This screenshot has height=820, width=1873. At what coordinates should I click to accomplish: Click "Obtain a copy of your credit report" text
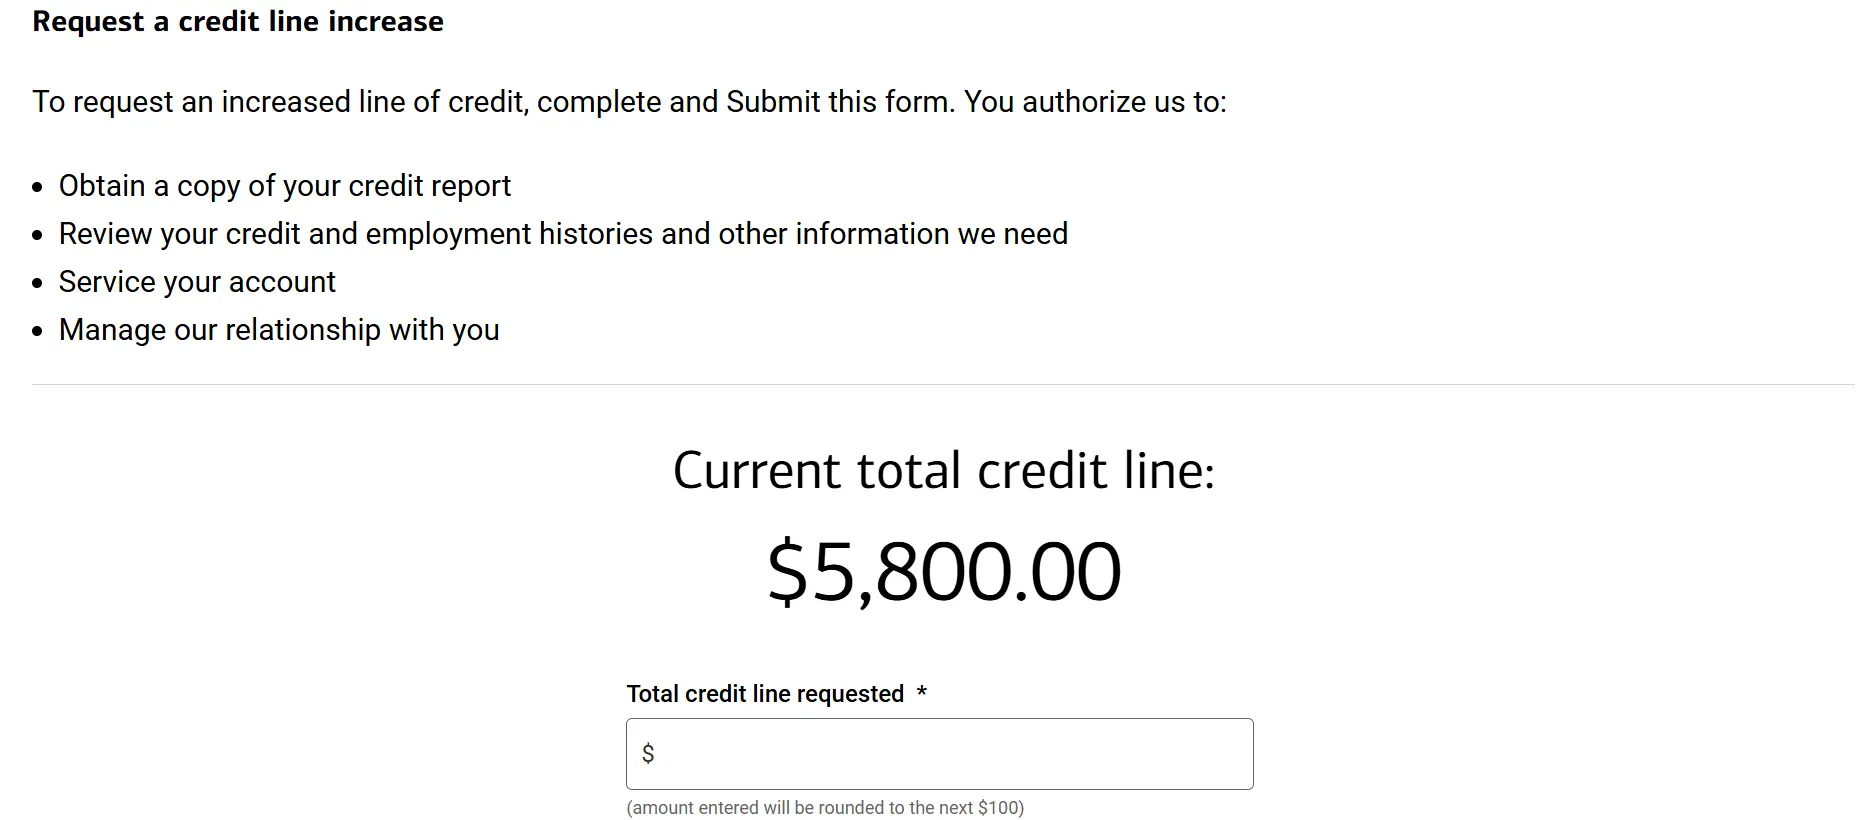[285, 186]
